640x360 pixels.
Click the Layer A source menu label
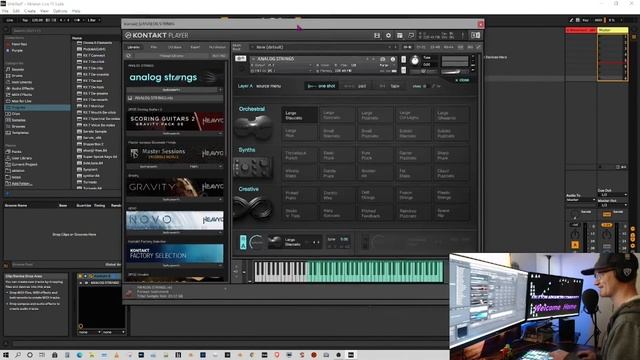tap(259, 86)
